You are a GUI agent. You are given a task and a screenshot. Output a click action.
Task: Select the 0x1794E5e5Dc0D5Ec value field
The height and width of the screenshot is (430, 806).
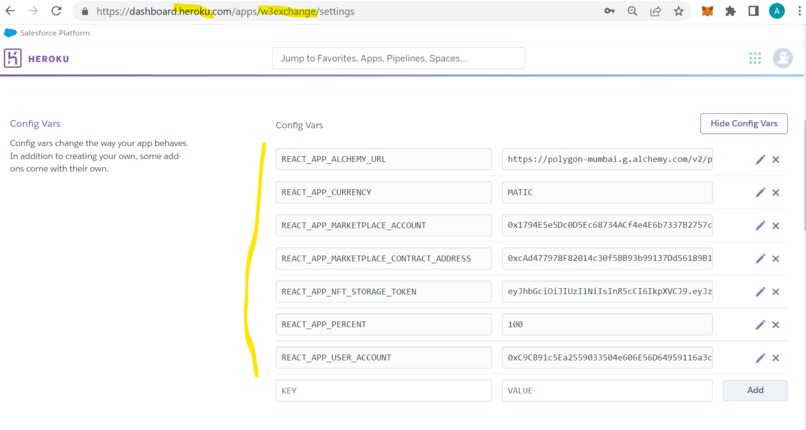607,226
